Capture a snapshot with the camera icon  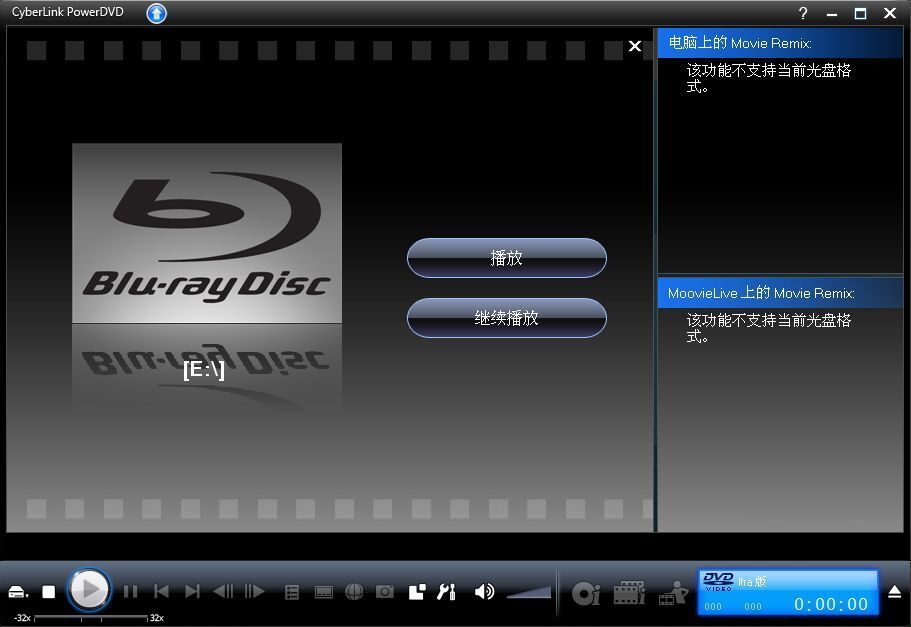(x=385, y=592)
